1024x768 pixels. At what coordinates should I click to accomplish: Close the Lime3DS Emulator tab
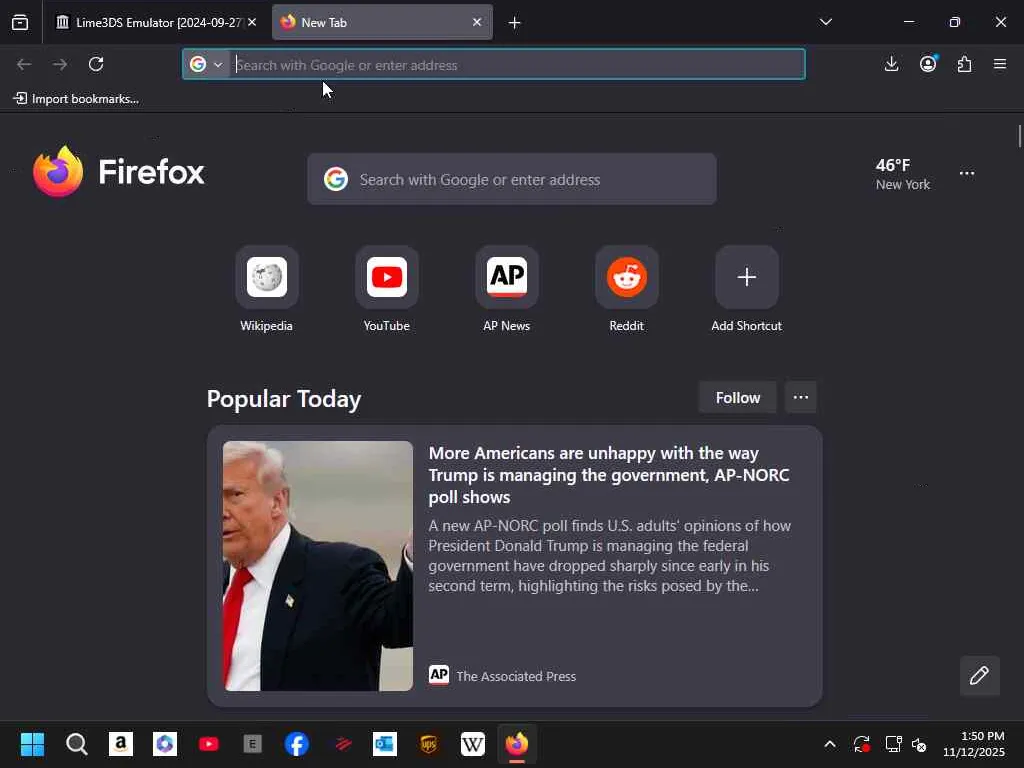(x=252, y=22)
